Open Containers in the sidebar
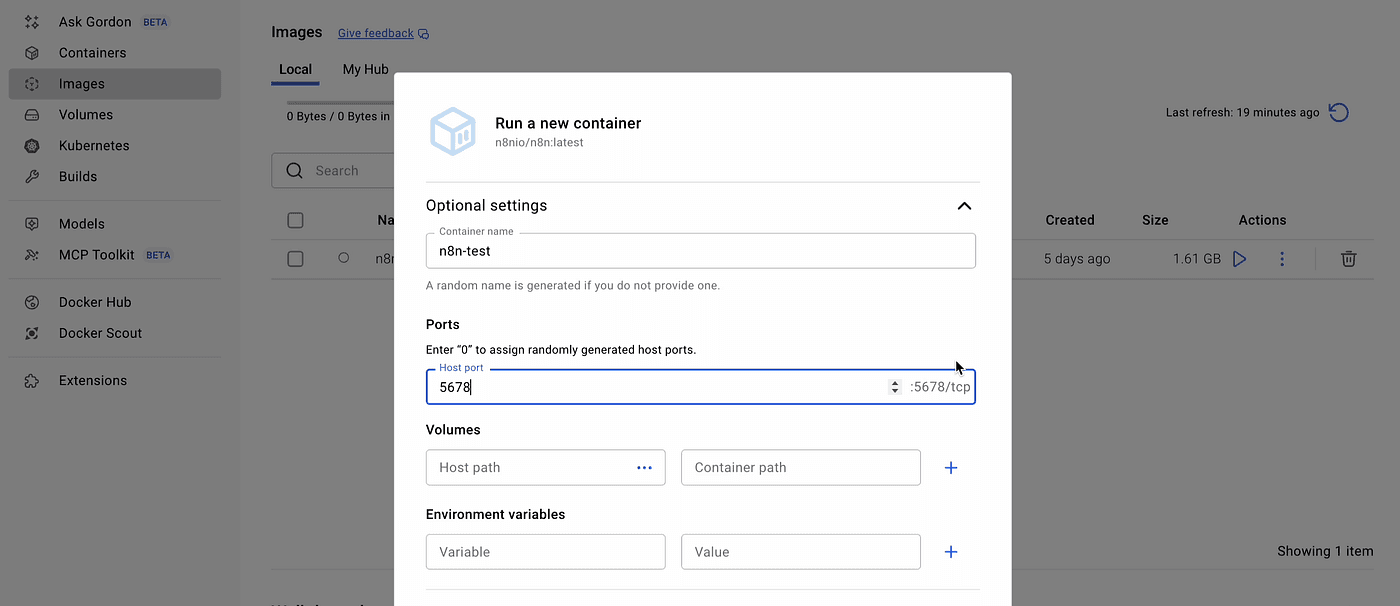This screenshot has height=606, width=1400. point(92,53)
